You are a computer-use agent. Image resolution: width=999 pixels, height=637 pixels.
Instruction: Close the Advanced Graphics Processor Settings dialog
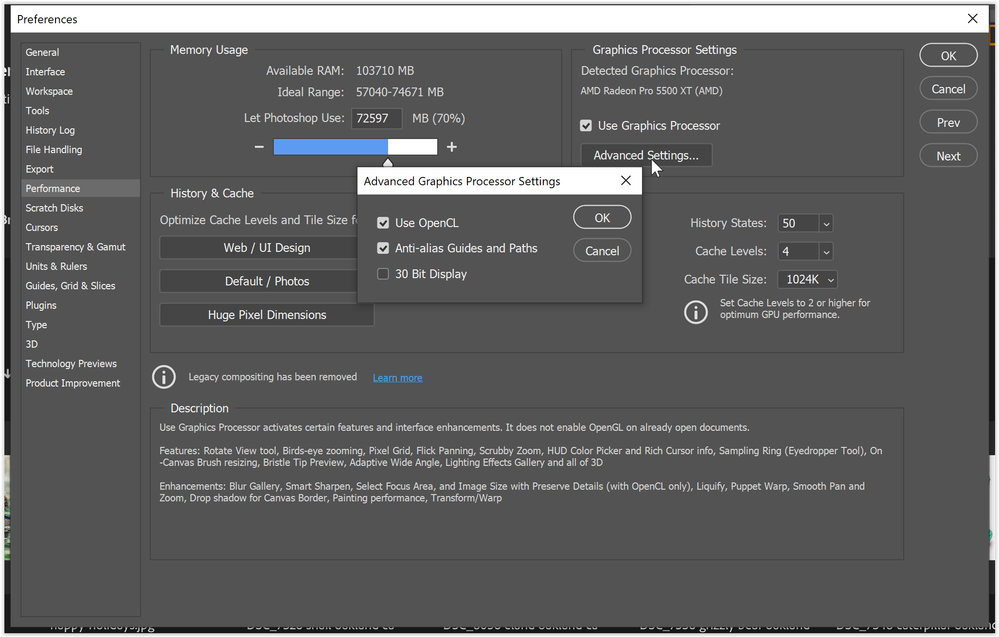click(626, 181)
